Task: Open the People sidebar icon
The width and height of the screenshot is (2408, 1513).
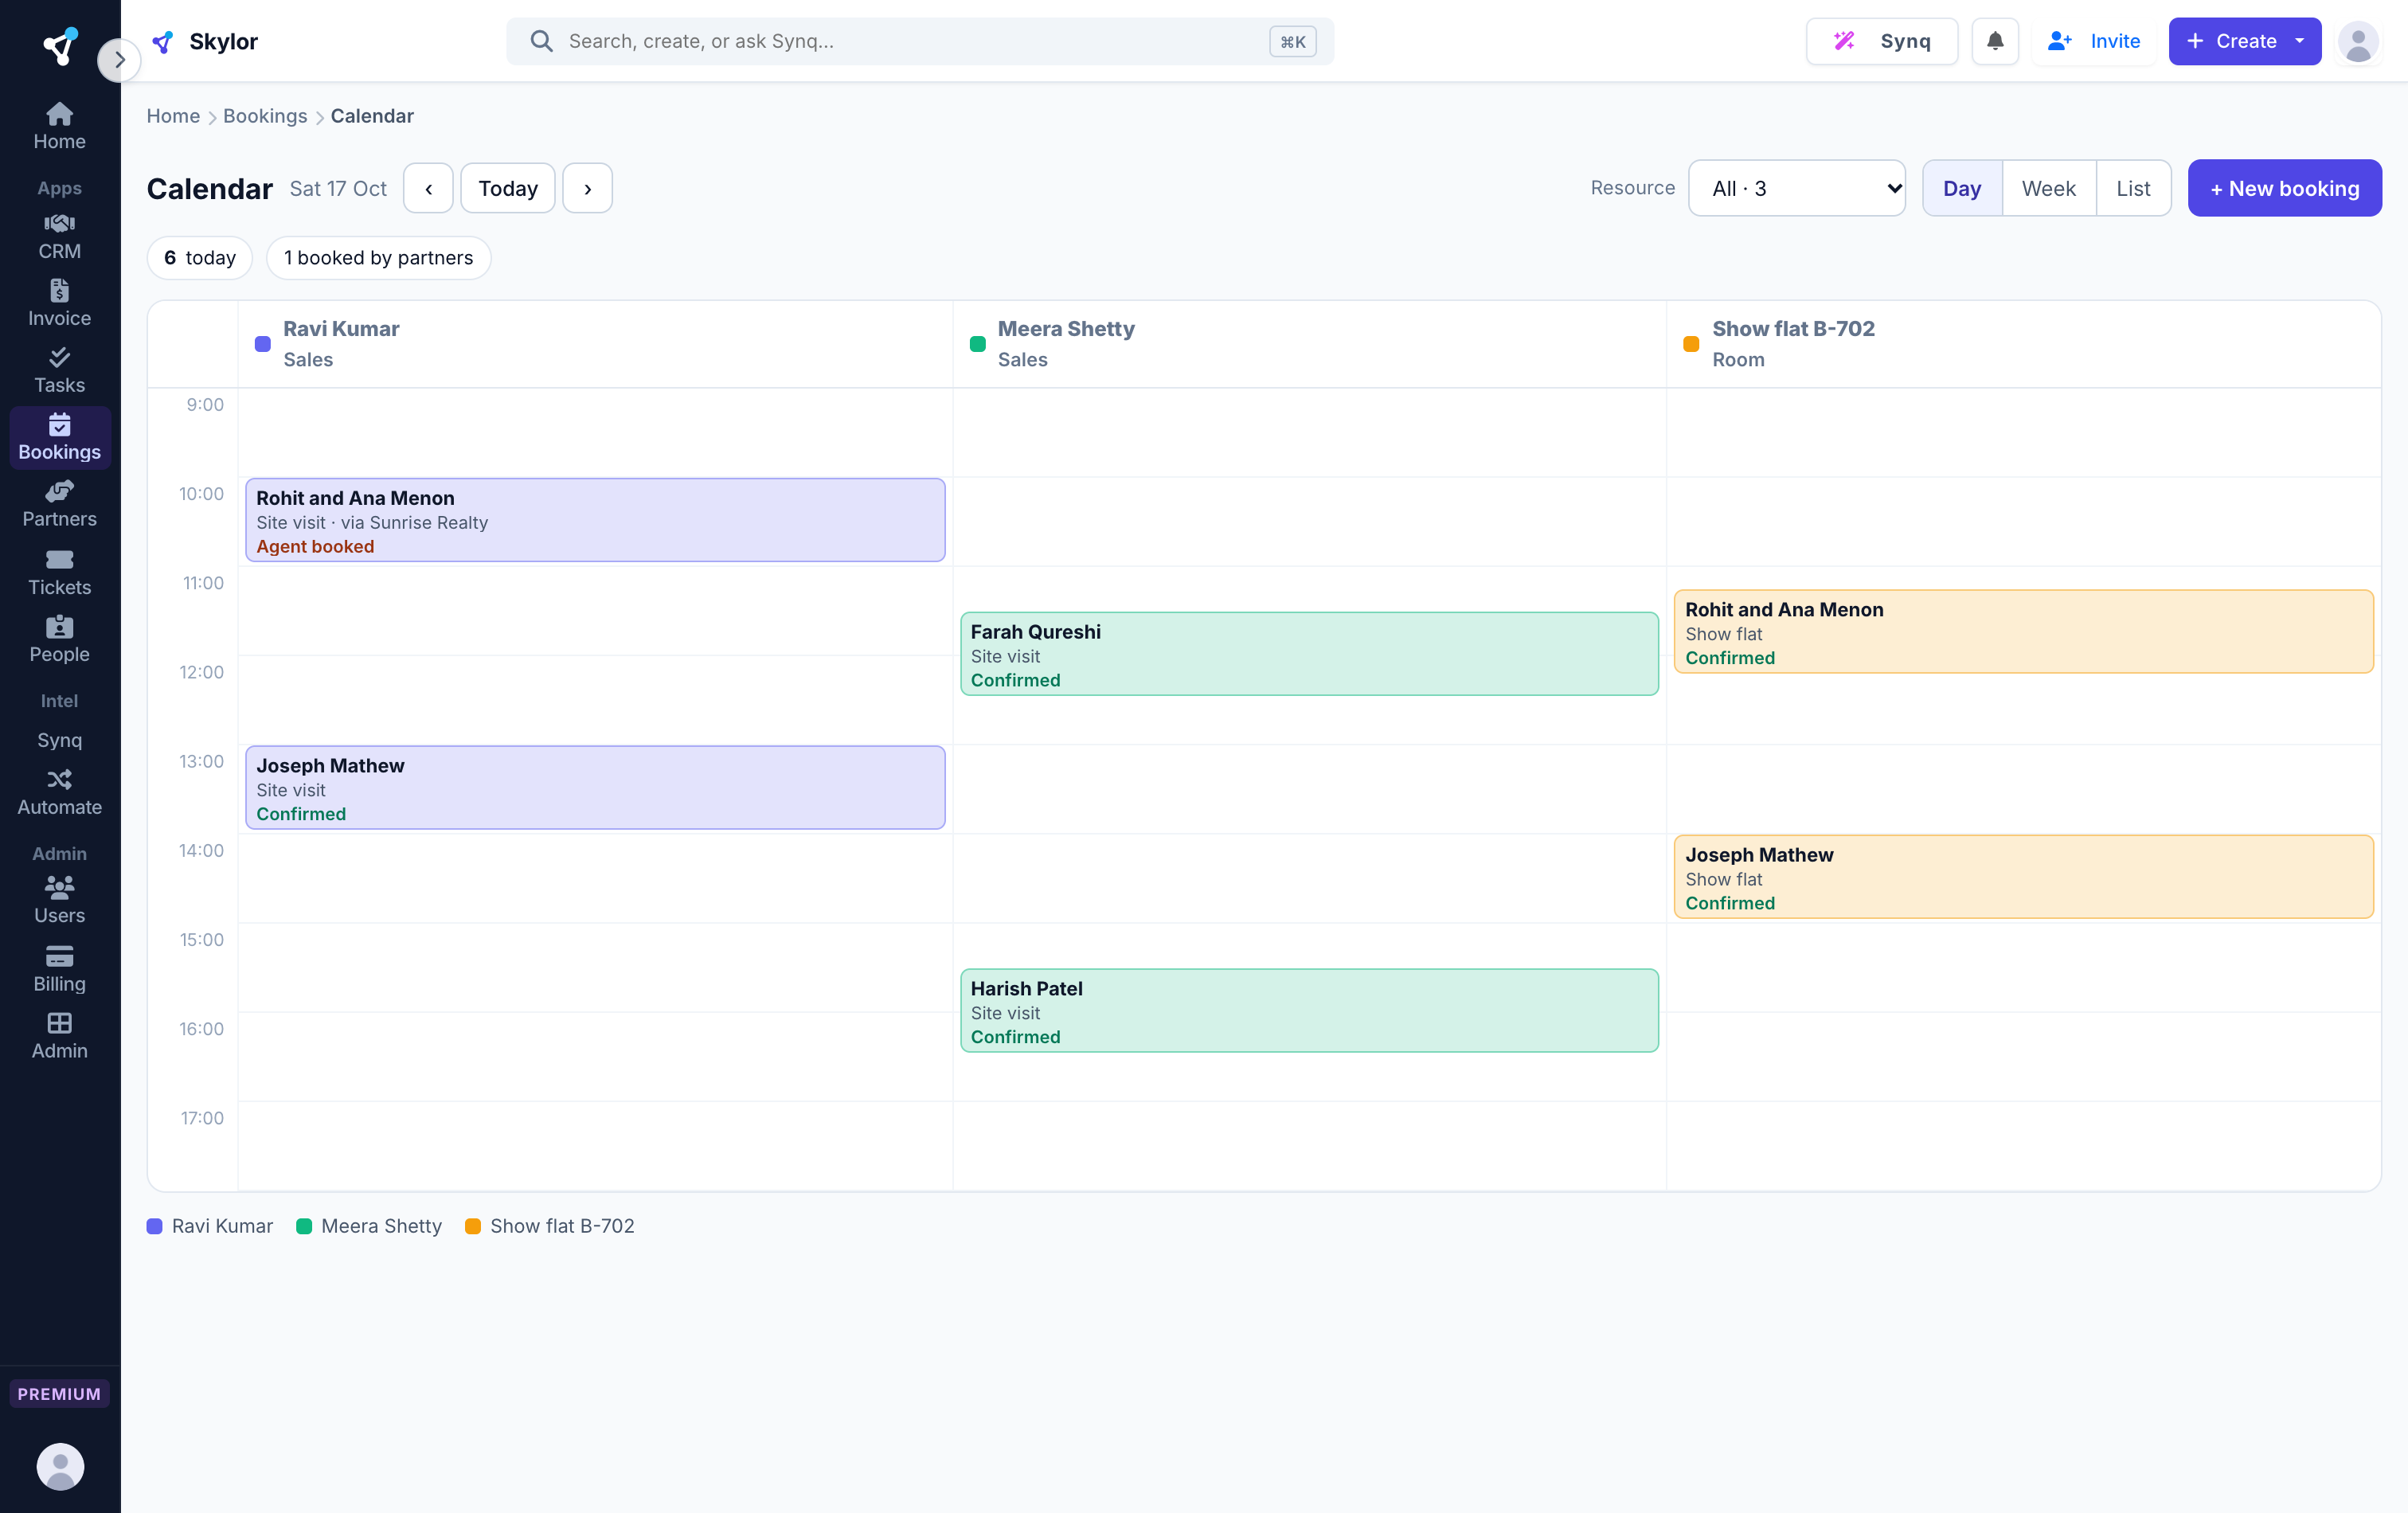Action: (x=59, y=639)
